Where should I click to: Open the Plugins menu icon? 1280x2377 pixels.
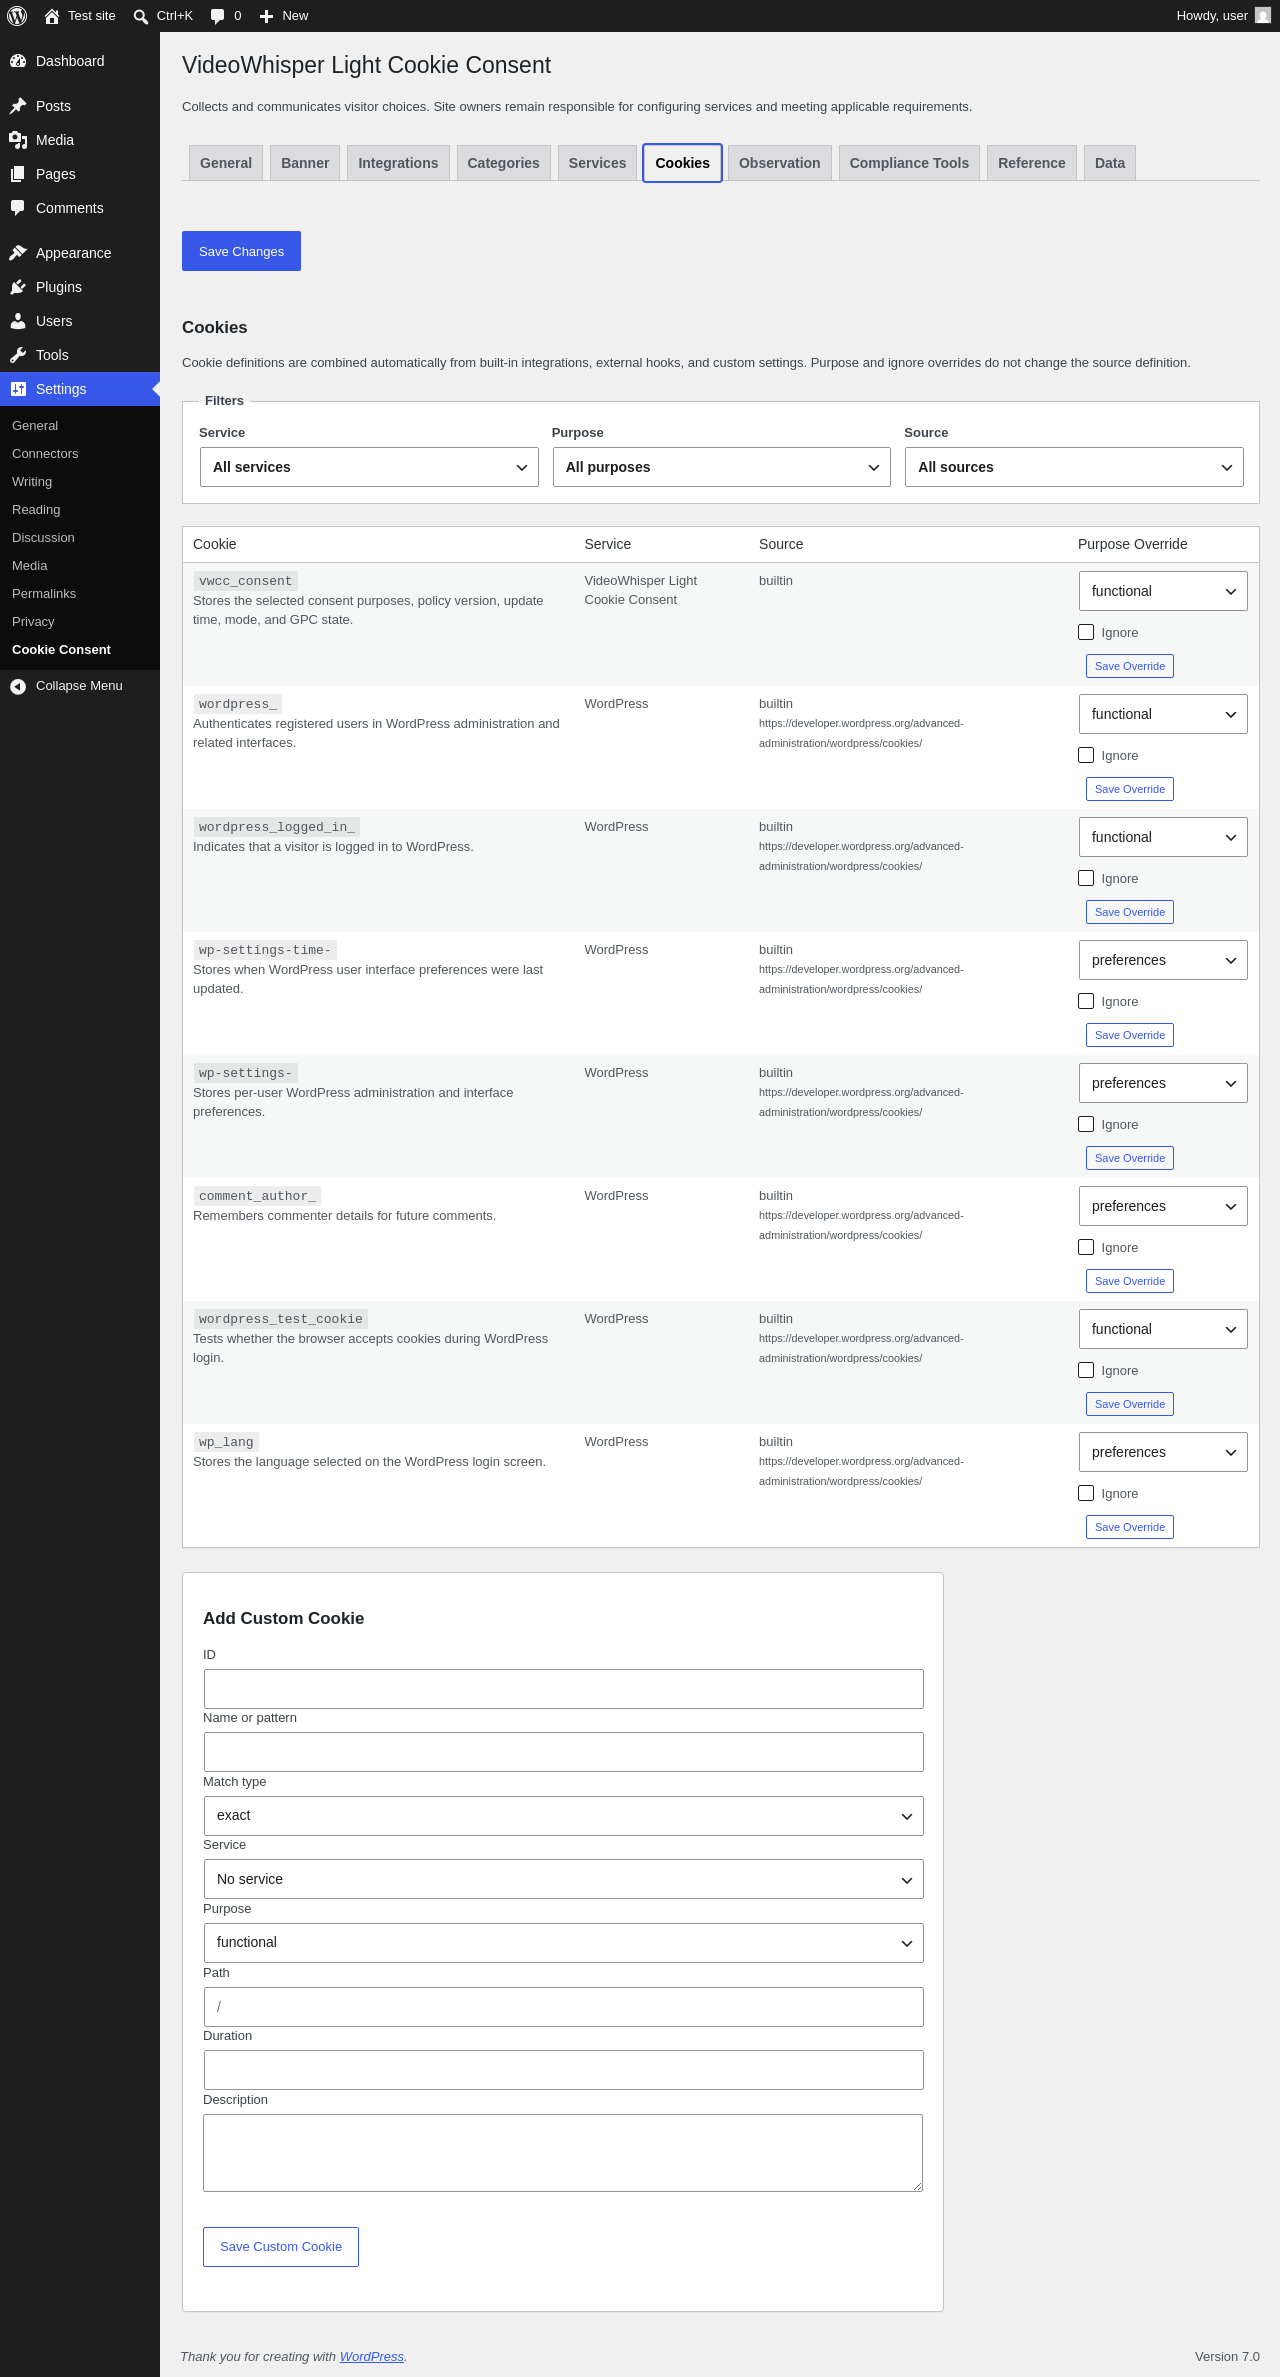18,287
